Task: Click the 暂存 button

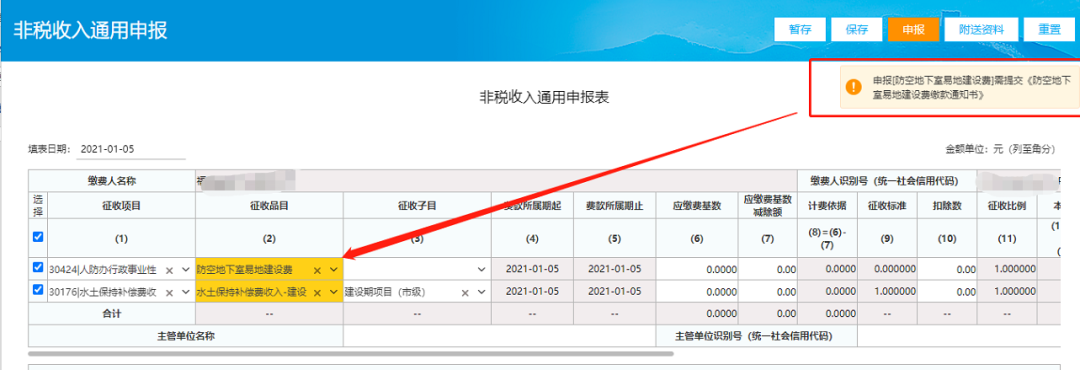Action: point(800,30)
